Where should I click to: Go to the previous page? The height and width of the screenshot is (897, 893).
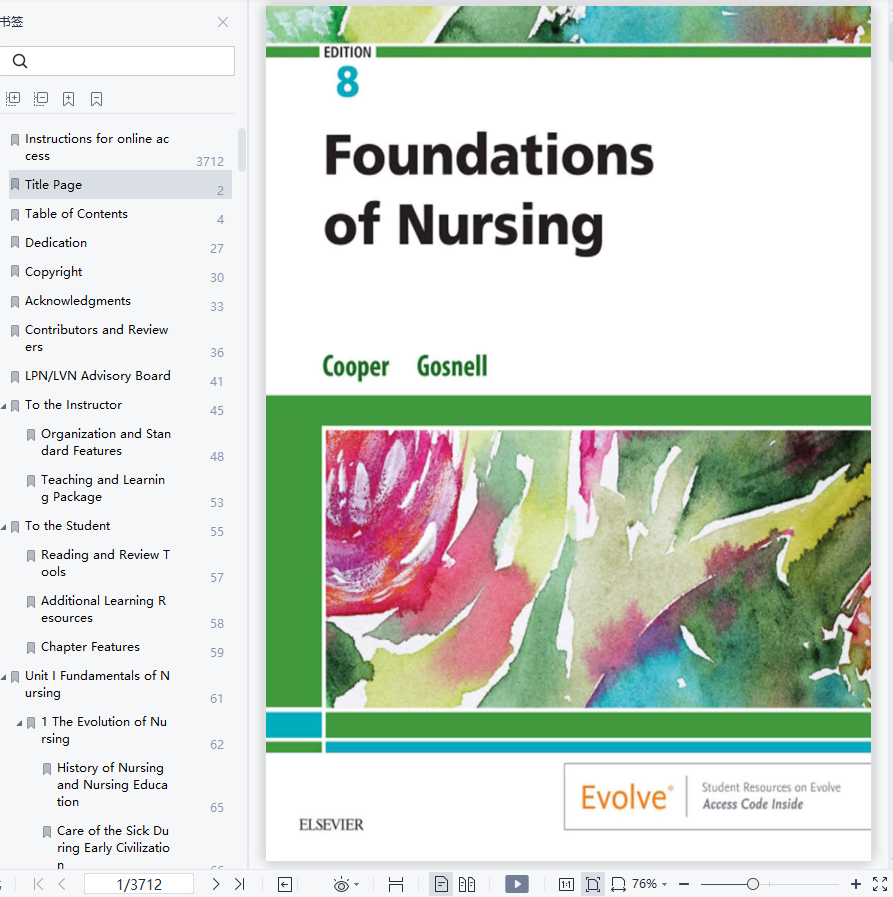click(62, 884)
